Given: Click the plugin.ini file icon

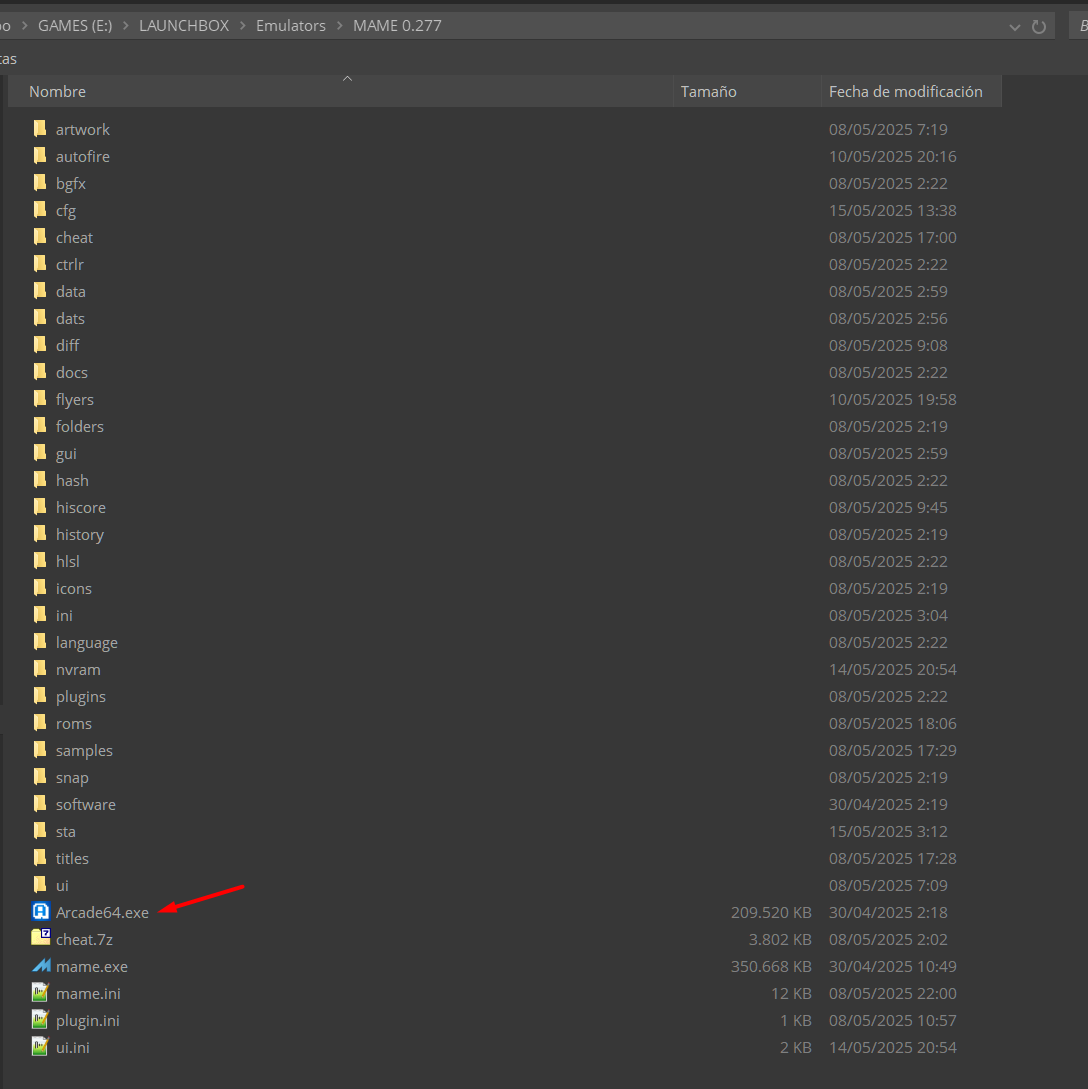Looking at the screenshot, I should (x=40, y=1020).
